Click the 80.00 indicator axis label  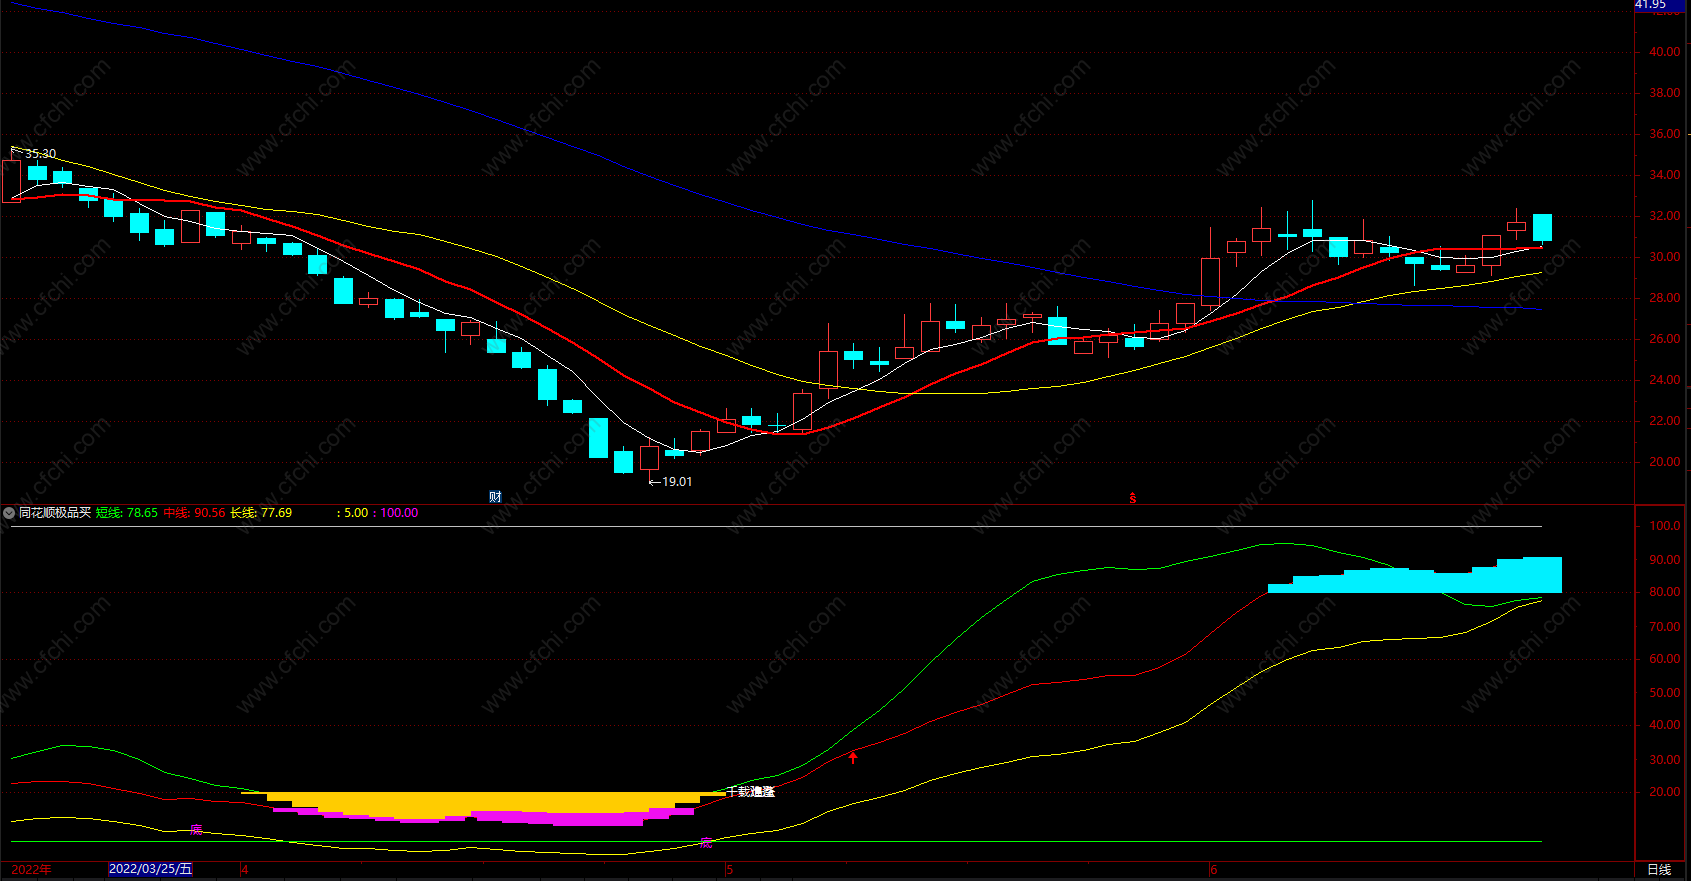[1665, 592]
